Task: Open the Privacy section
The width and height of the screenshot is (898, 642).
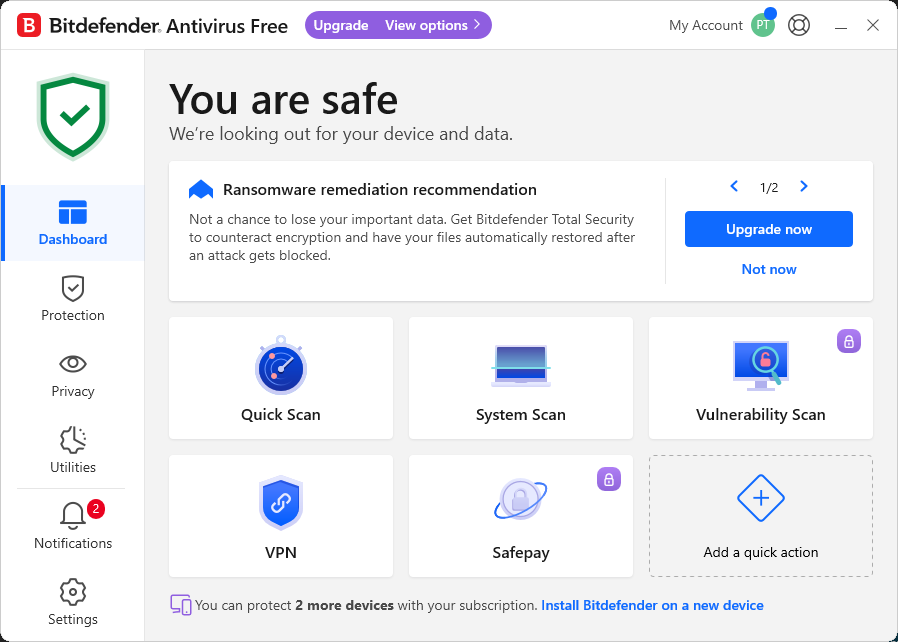Action: [73, 375]
